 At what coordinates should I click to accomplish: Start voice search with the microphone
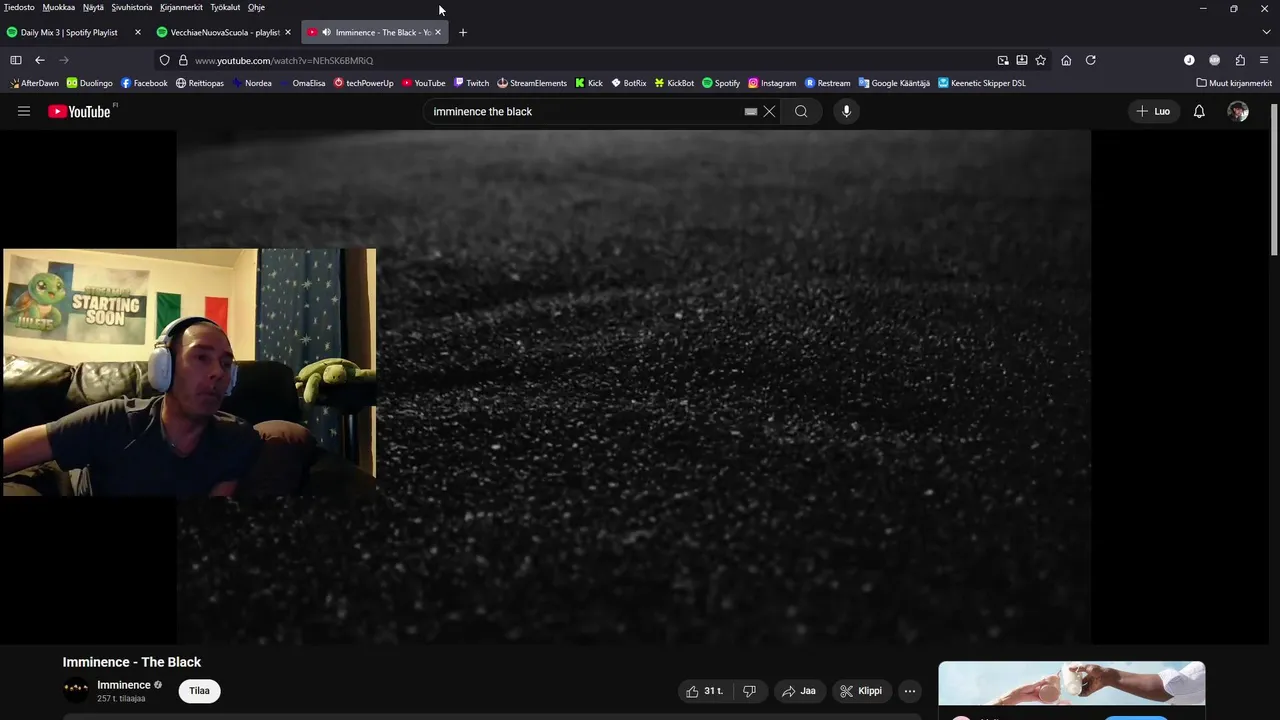click(846, 111)
